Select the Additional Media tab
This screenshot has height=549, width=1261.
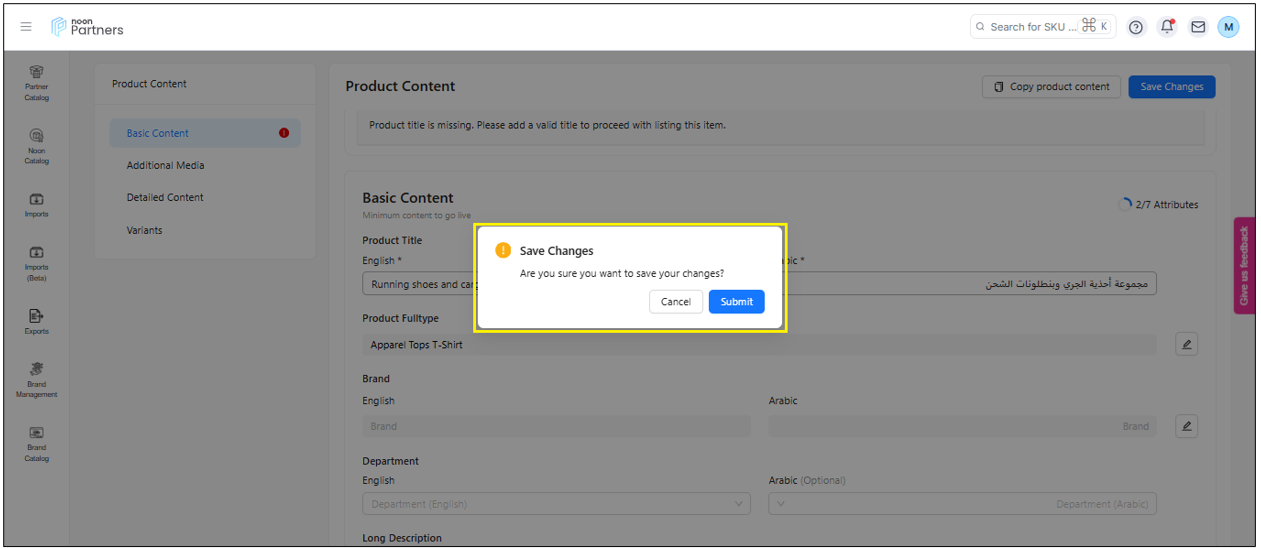pos(165,165)
